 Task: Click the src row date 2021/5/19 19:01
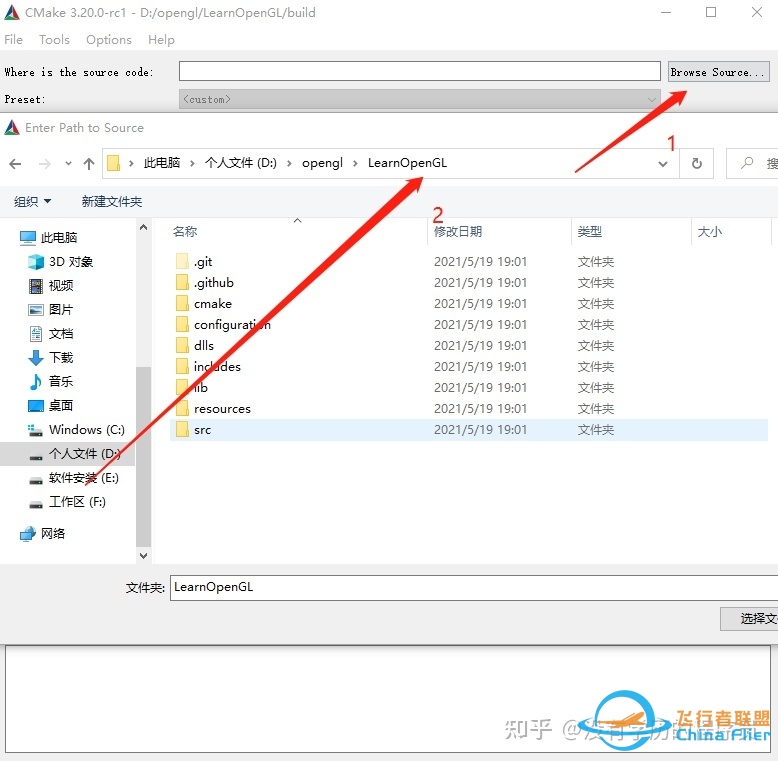[x=480, y=430]
